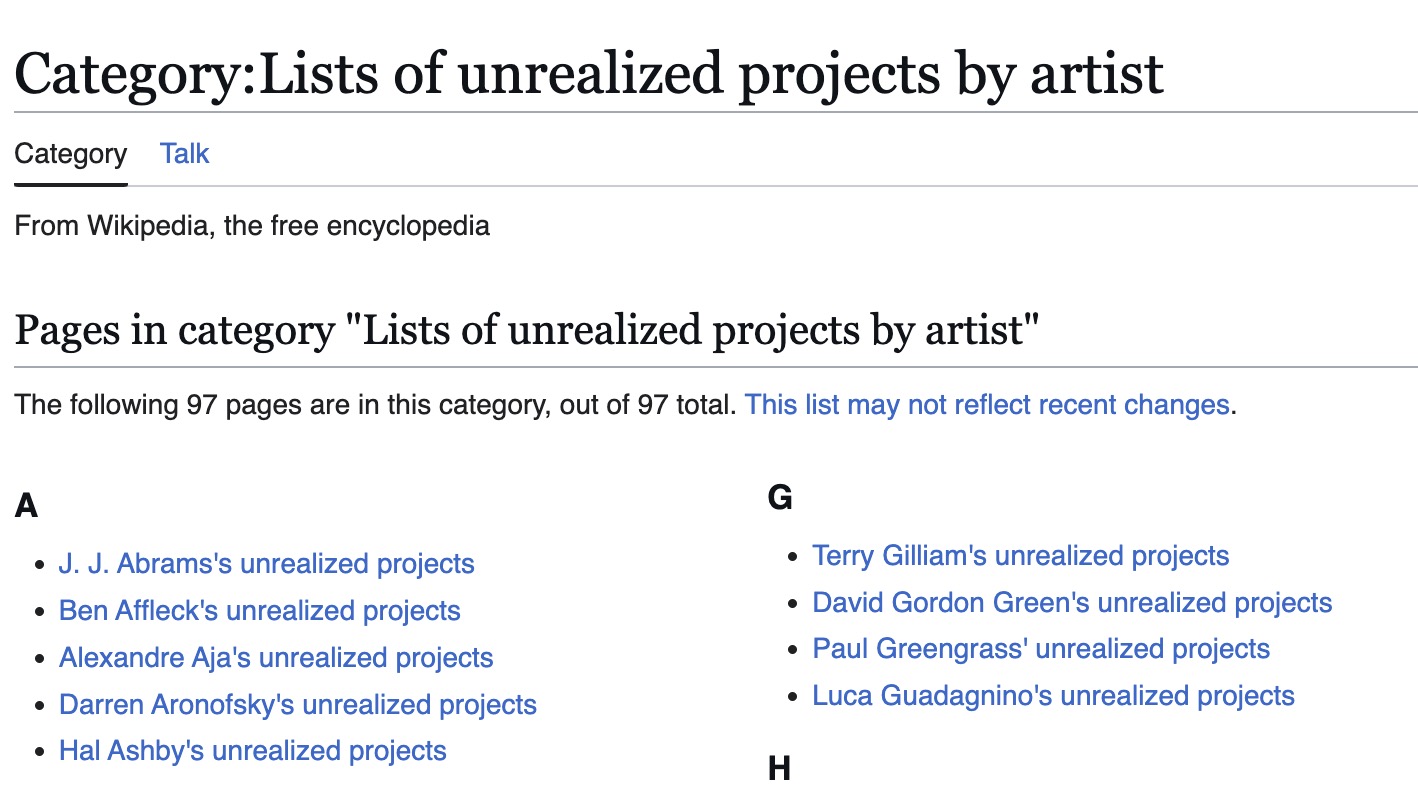1418x804 pixels.
Task: Open Darren Aronofsky's unrealized projects page
Action: (x=298, y=704)
